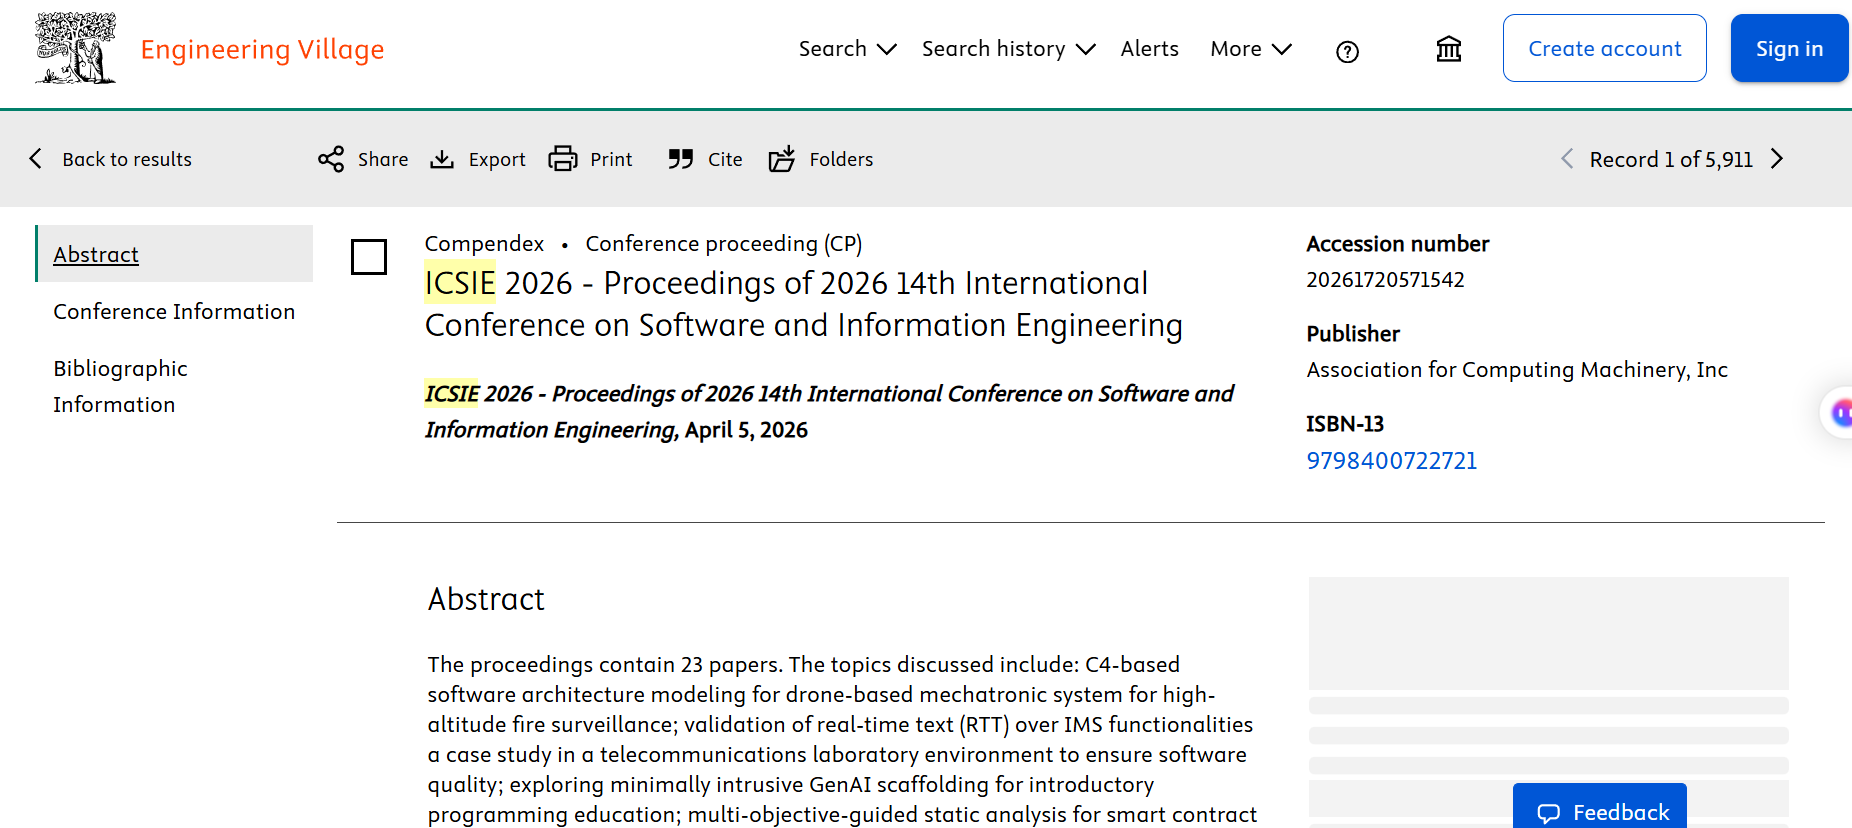Click the Share icon
The width and height of the screenshot is (1852, 828).
pyautogui.click(x=331, y=159)
